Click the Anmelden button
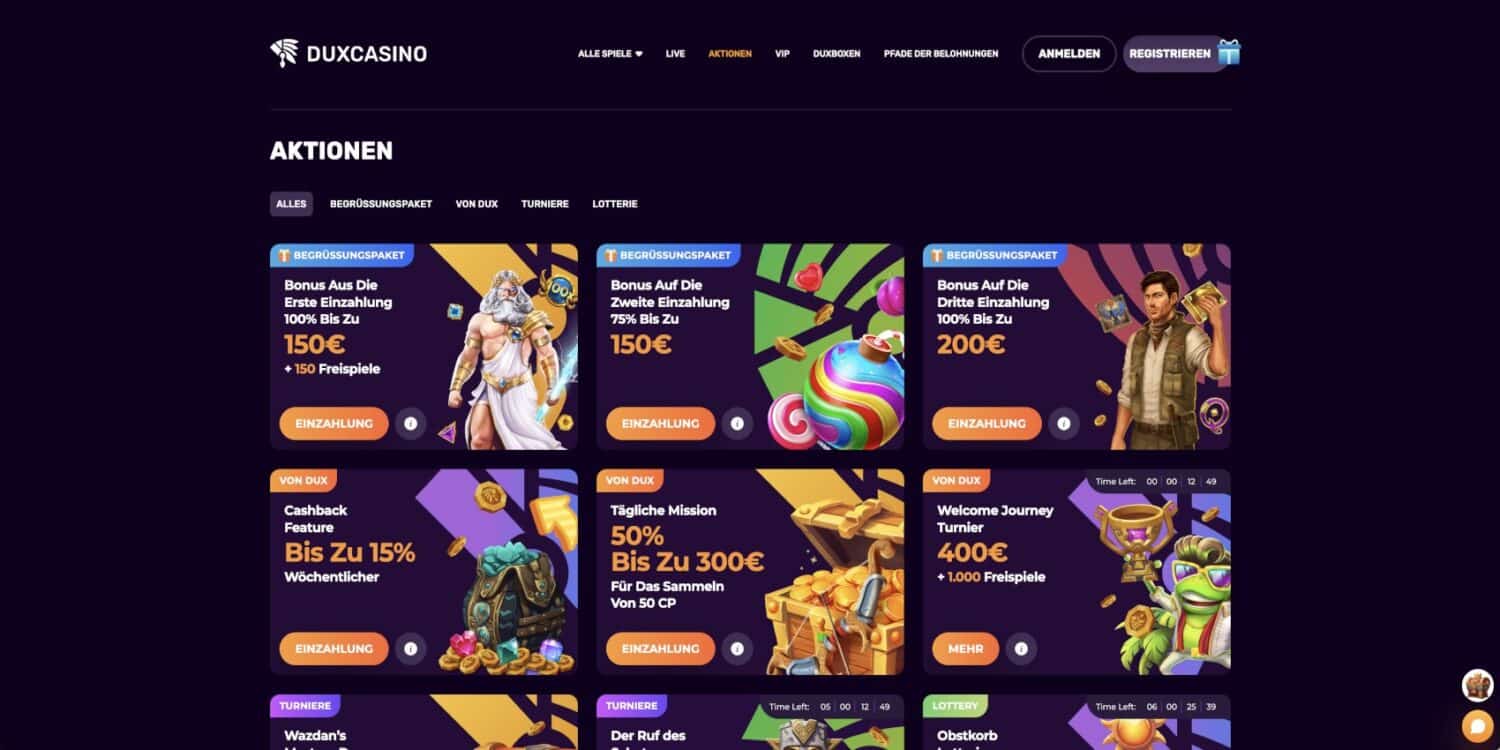Screen dimensions: 1500x750 [1069, 54]
